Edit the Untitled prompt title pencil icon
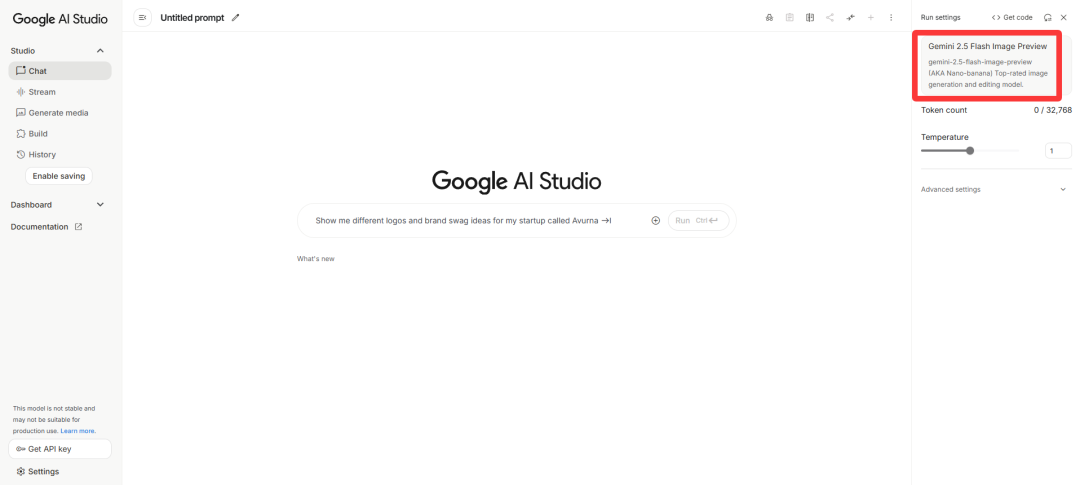Viewport: 1080px width, 485px height. (236, 17)
